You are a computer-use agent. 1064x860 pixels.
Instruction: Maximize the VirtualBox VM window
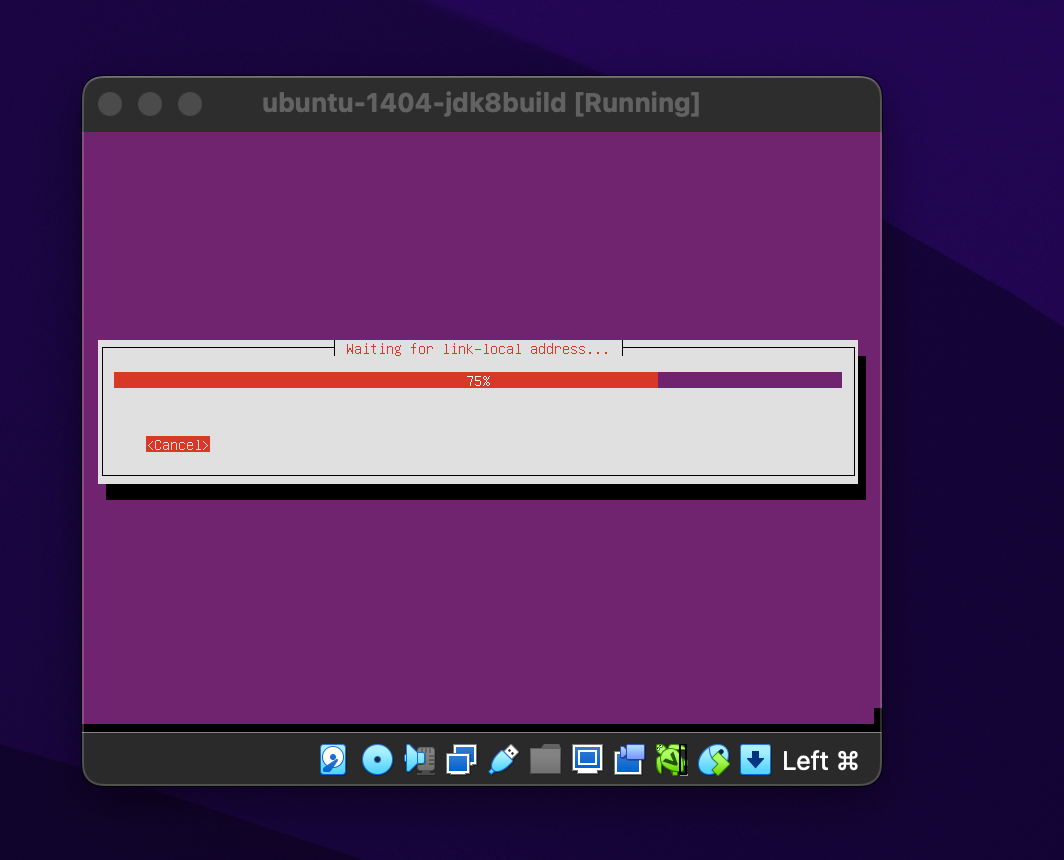click(190, 104)
